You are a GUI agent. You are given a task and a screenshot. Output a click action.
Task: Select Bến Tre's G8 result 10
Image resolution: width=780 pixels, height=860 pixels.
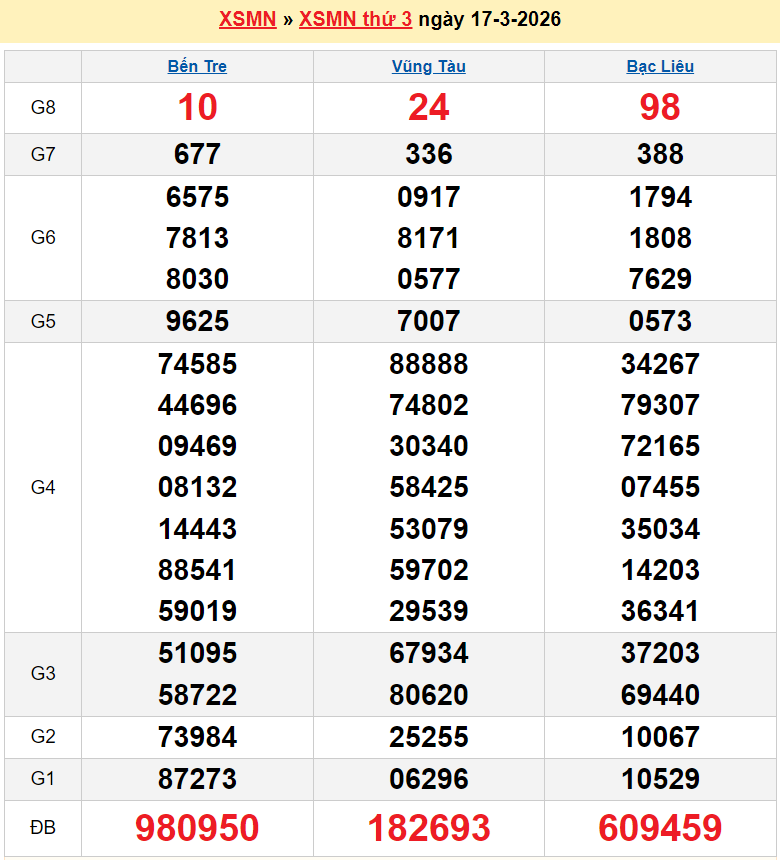coord(197,108)
